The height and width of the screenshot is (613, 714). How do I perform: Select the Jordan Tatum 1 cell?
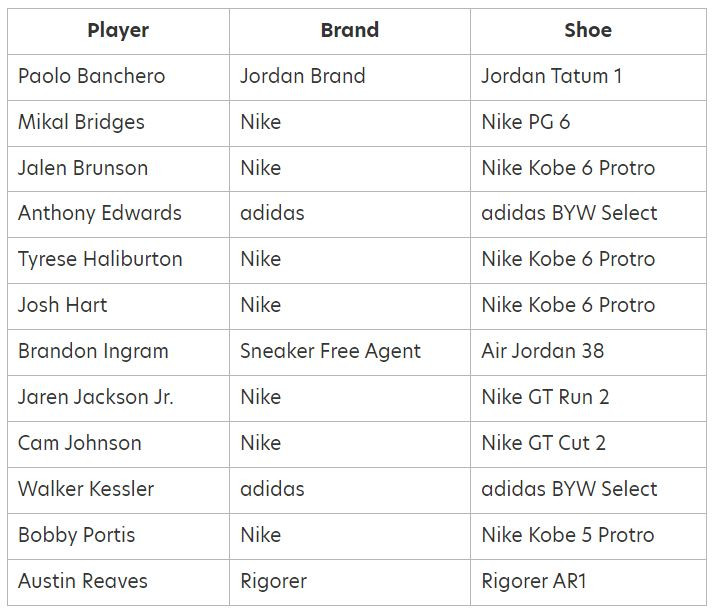(x=588, y=77)
